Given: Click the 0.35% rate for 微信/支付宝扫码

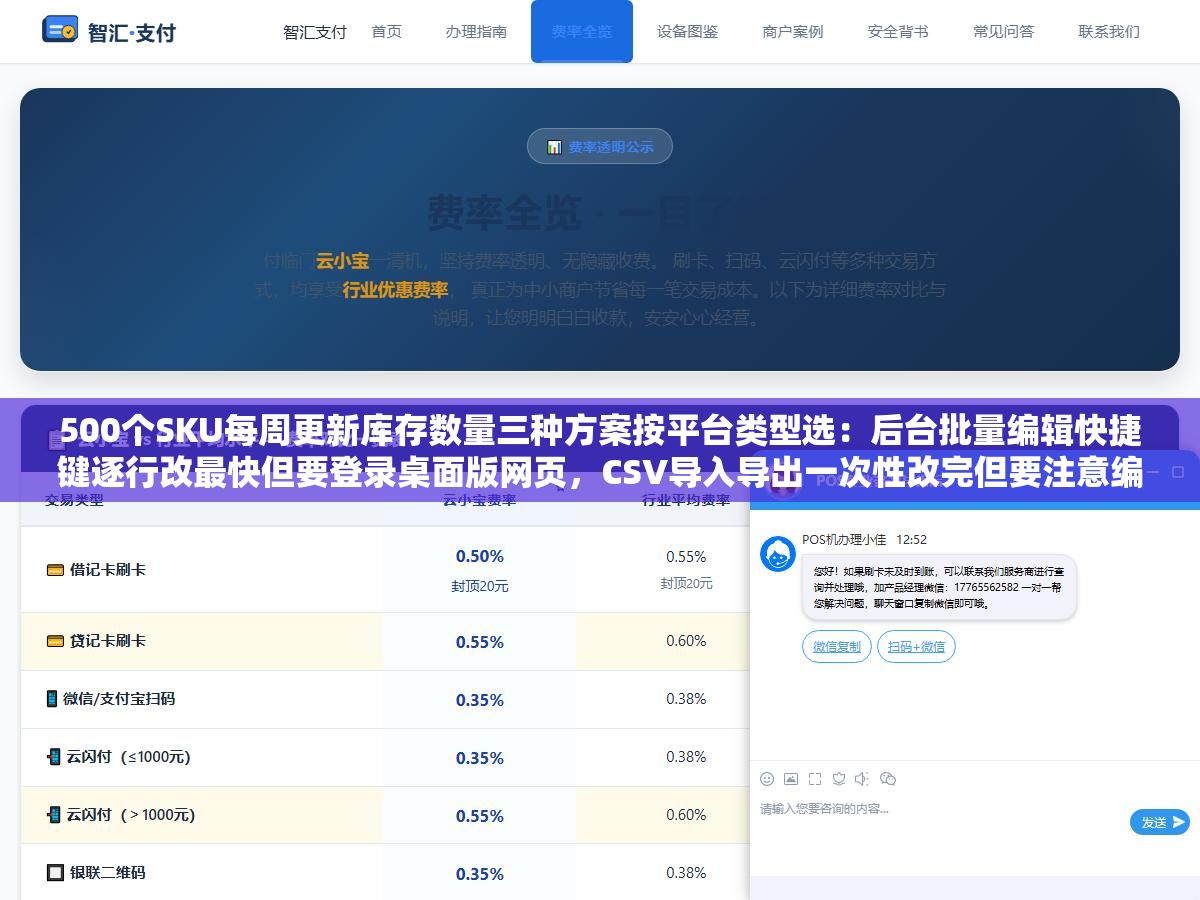Looking at the screenshot, I should (480, 700).
